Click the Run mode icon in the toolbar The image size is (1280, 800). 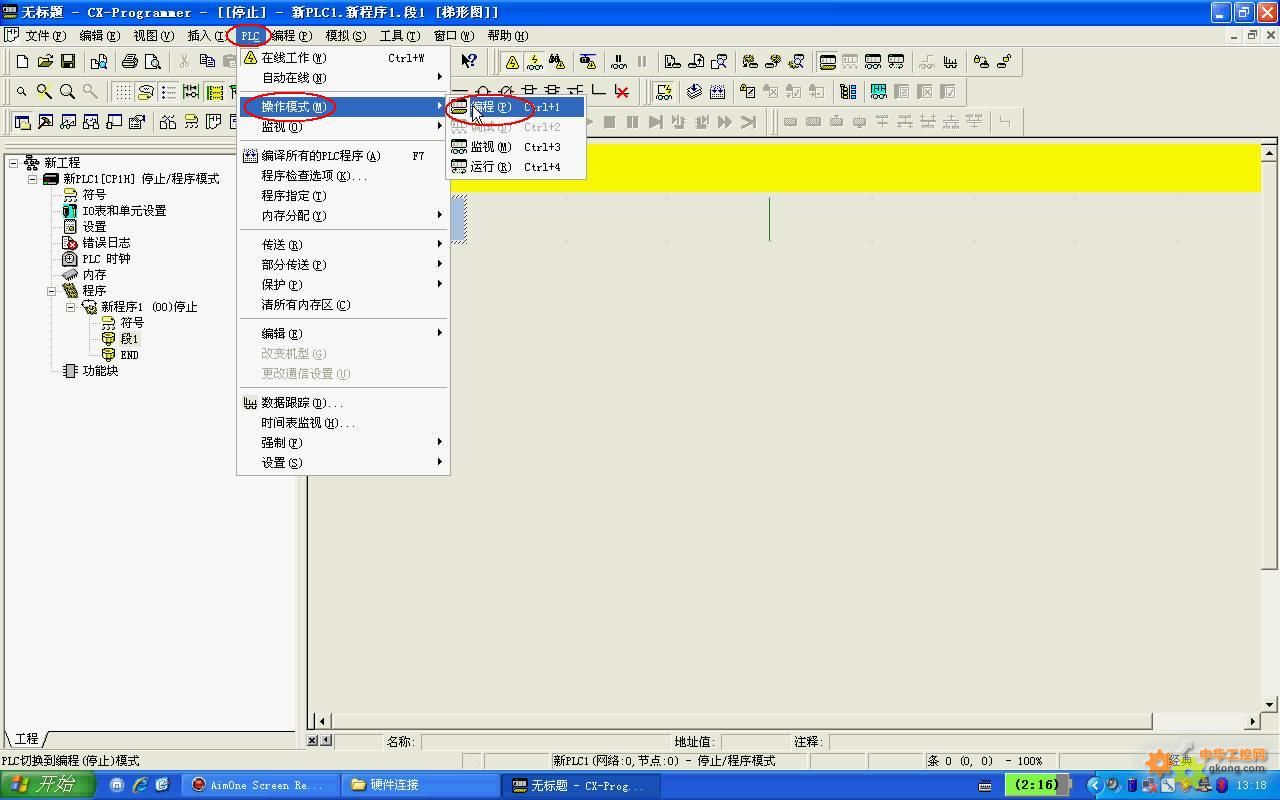[x=896, y=62]
